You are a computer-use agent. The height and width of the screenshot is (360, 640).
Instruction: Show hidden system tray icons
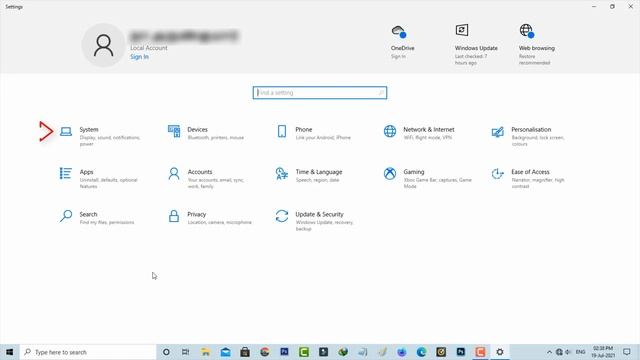click(549, 352)
